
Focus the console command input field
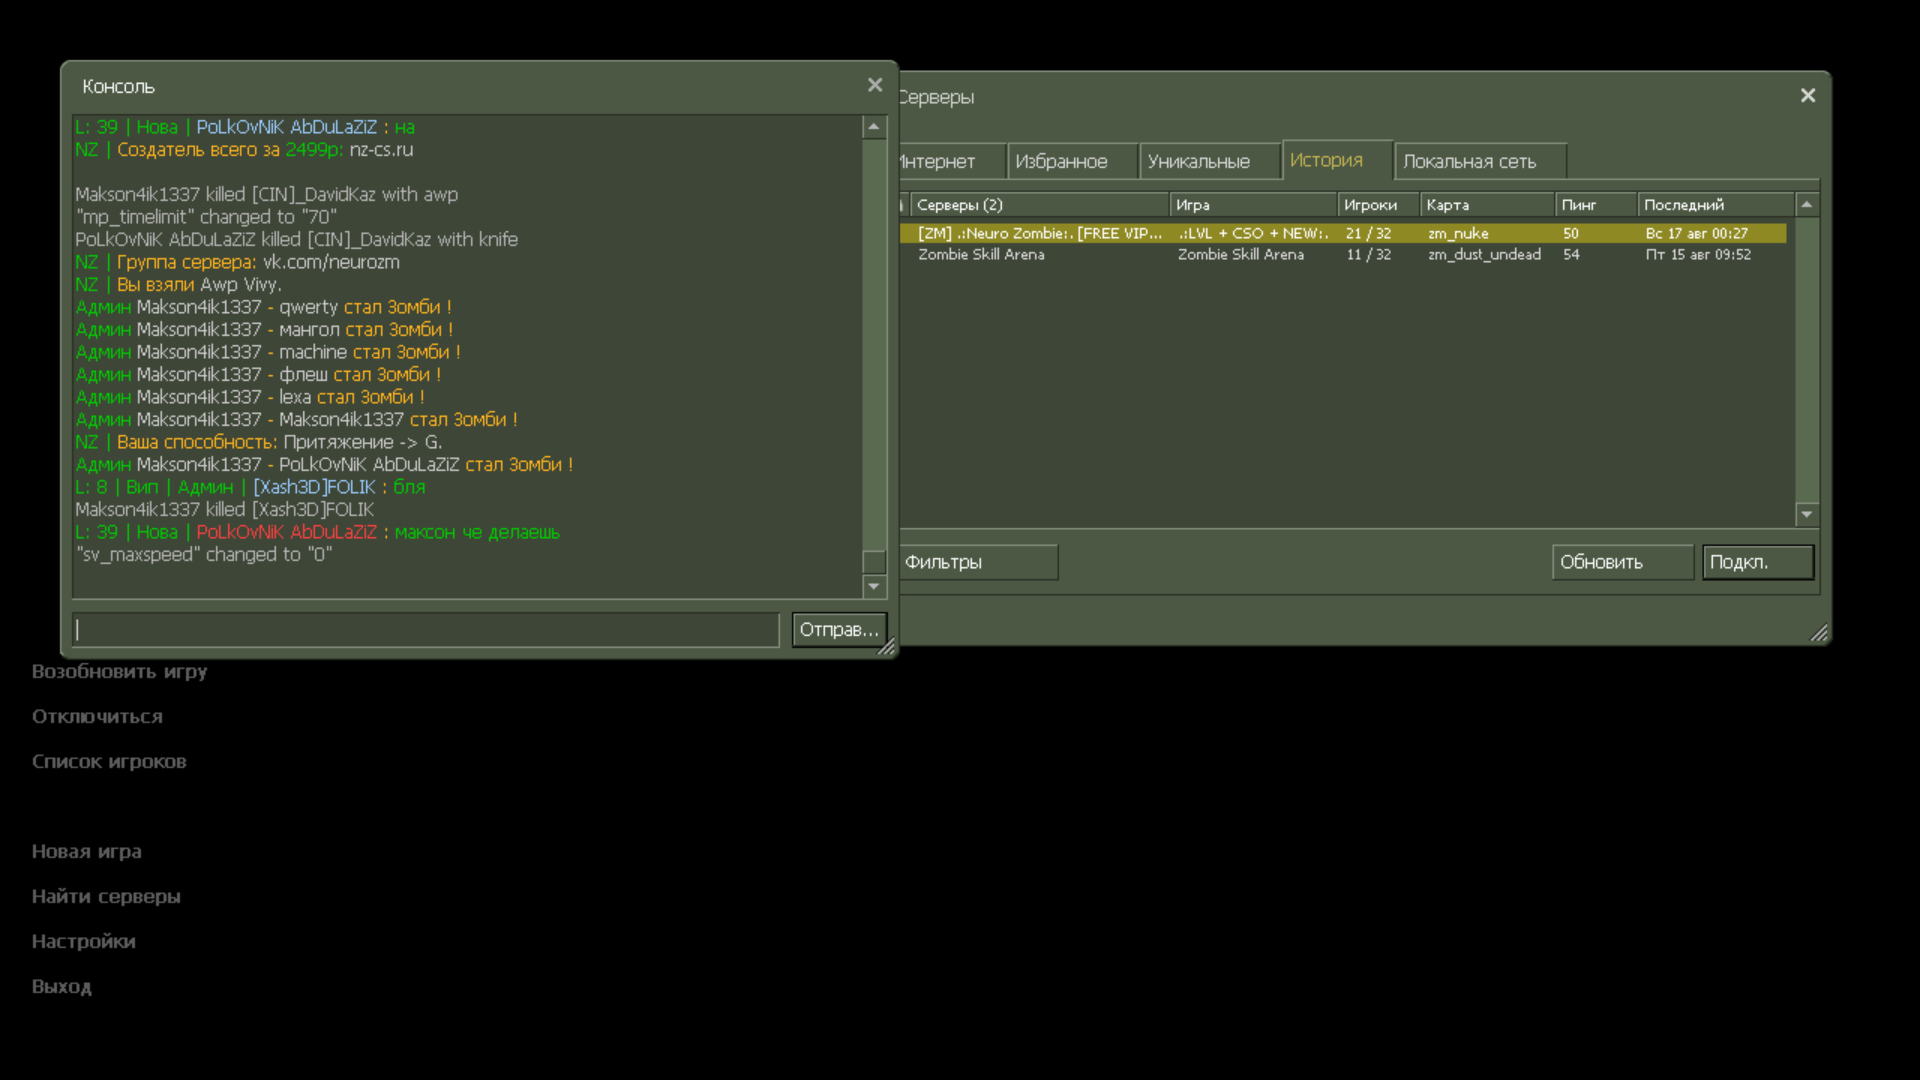(x=426, y=630)
